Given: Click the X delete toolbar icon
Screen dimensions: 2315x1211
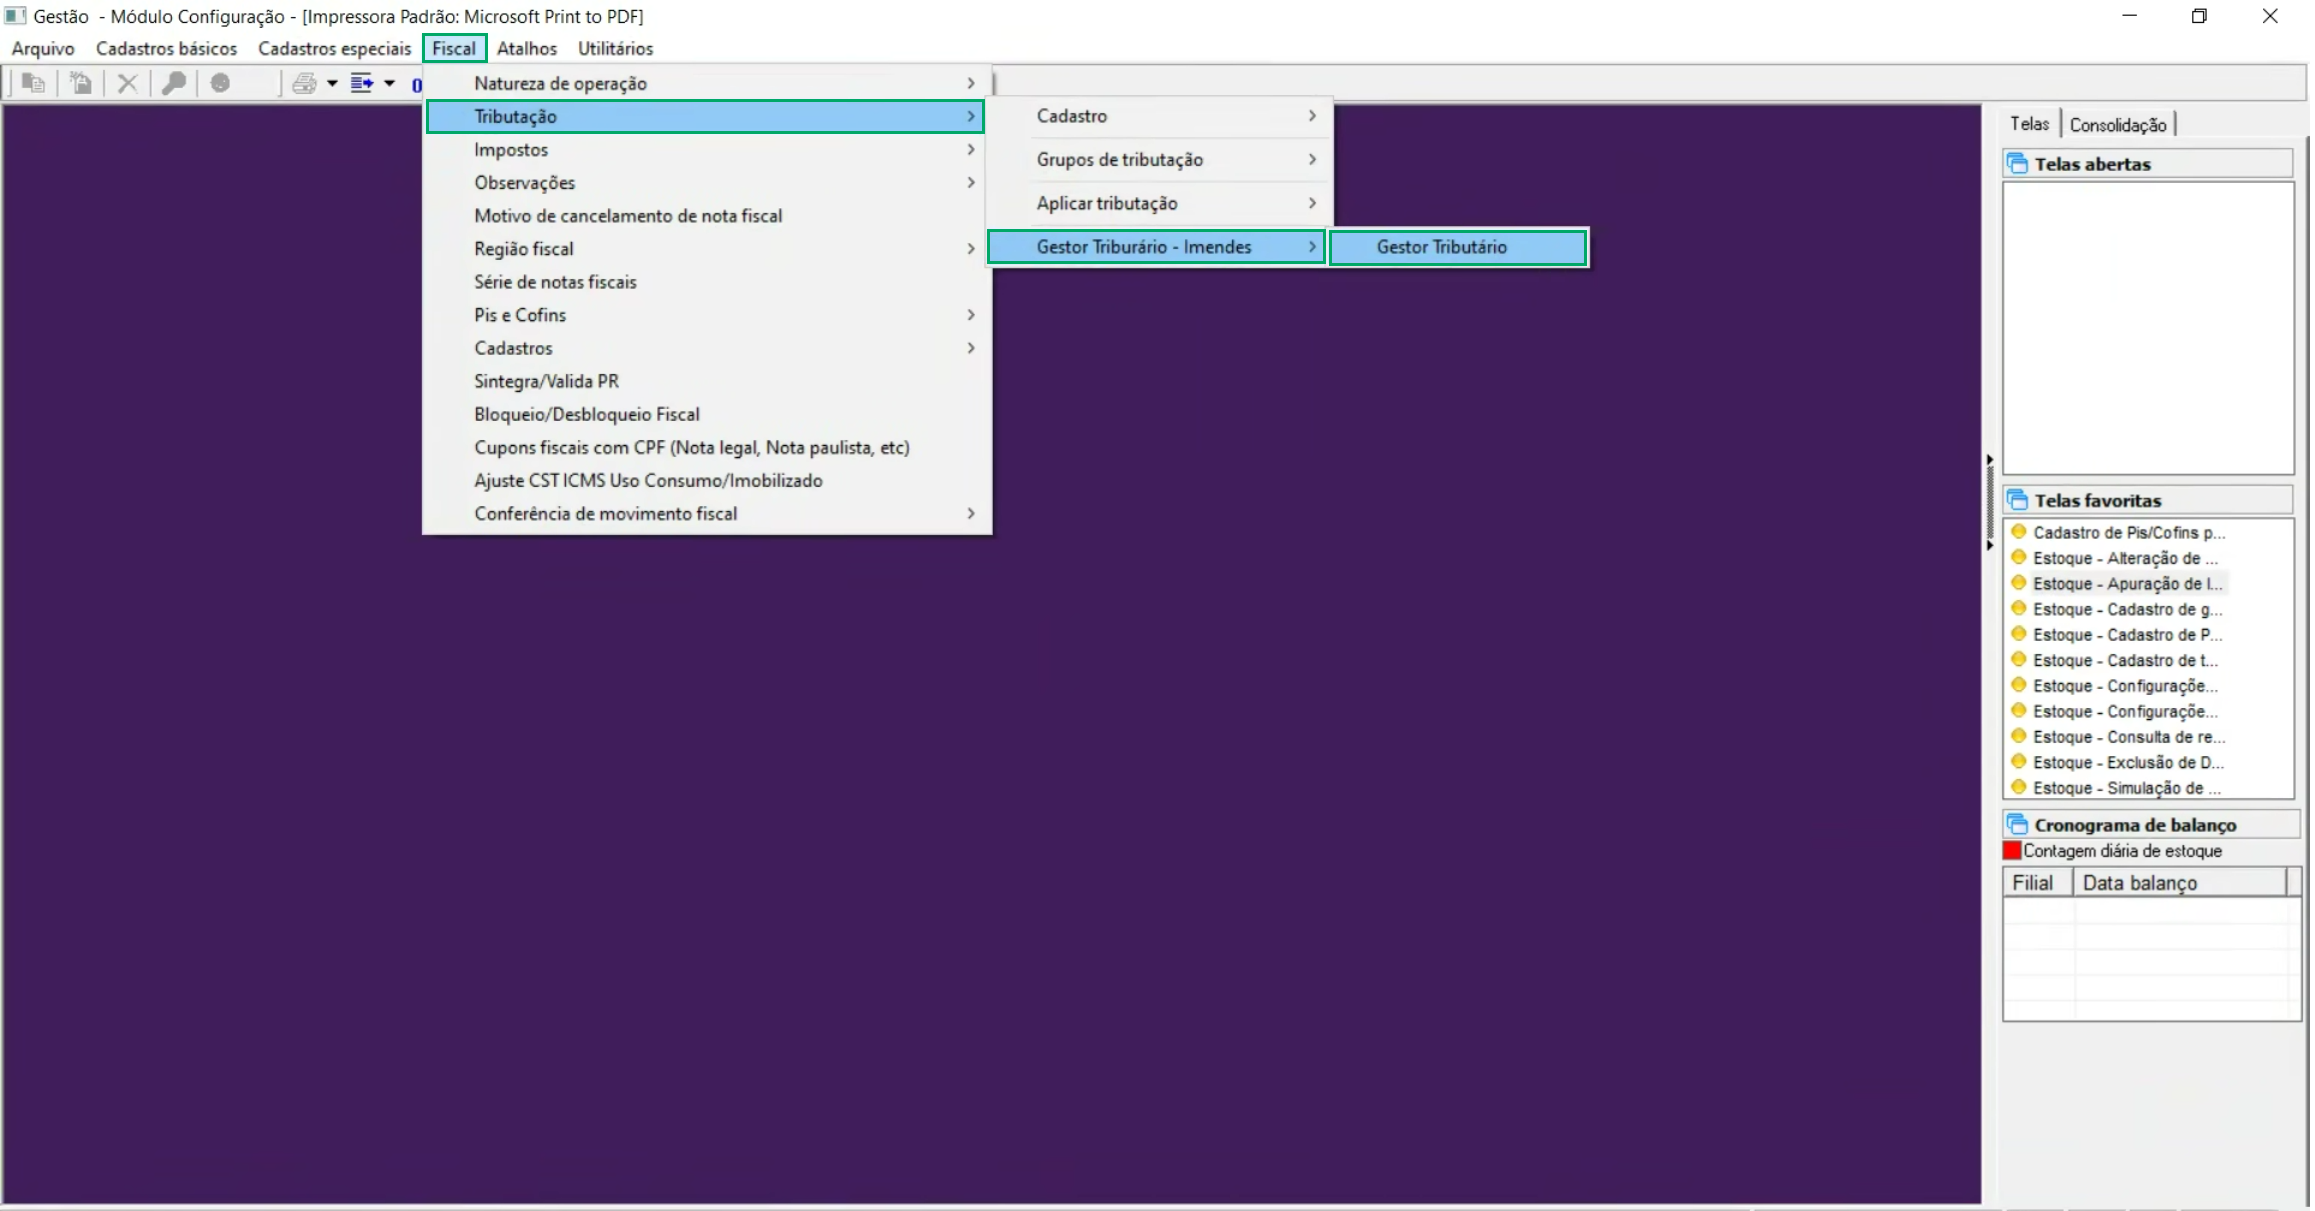Looking at the screenshot, I should click(127, 83).
